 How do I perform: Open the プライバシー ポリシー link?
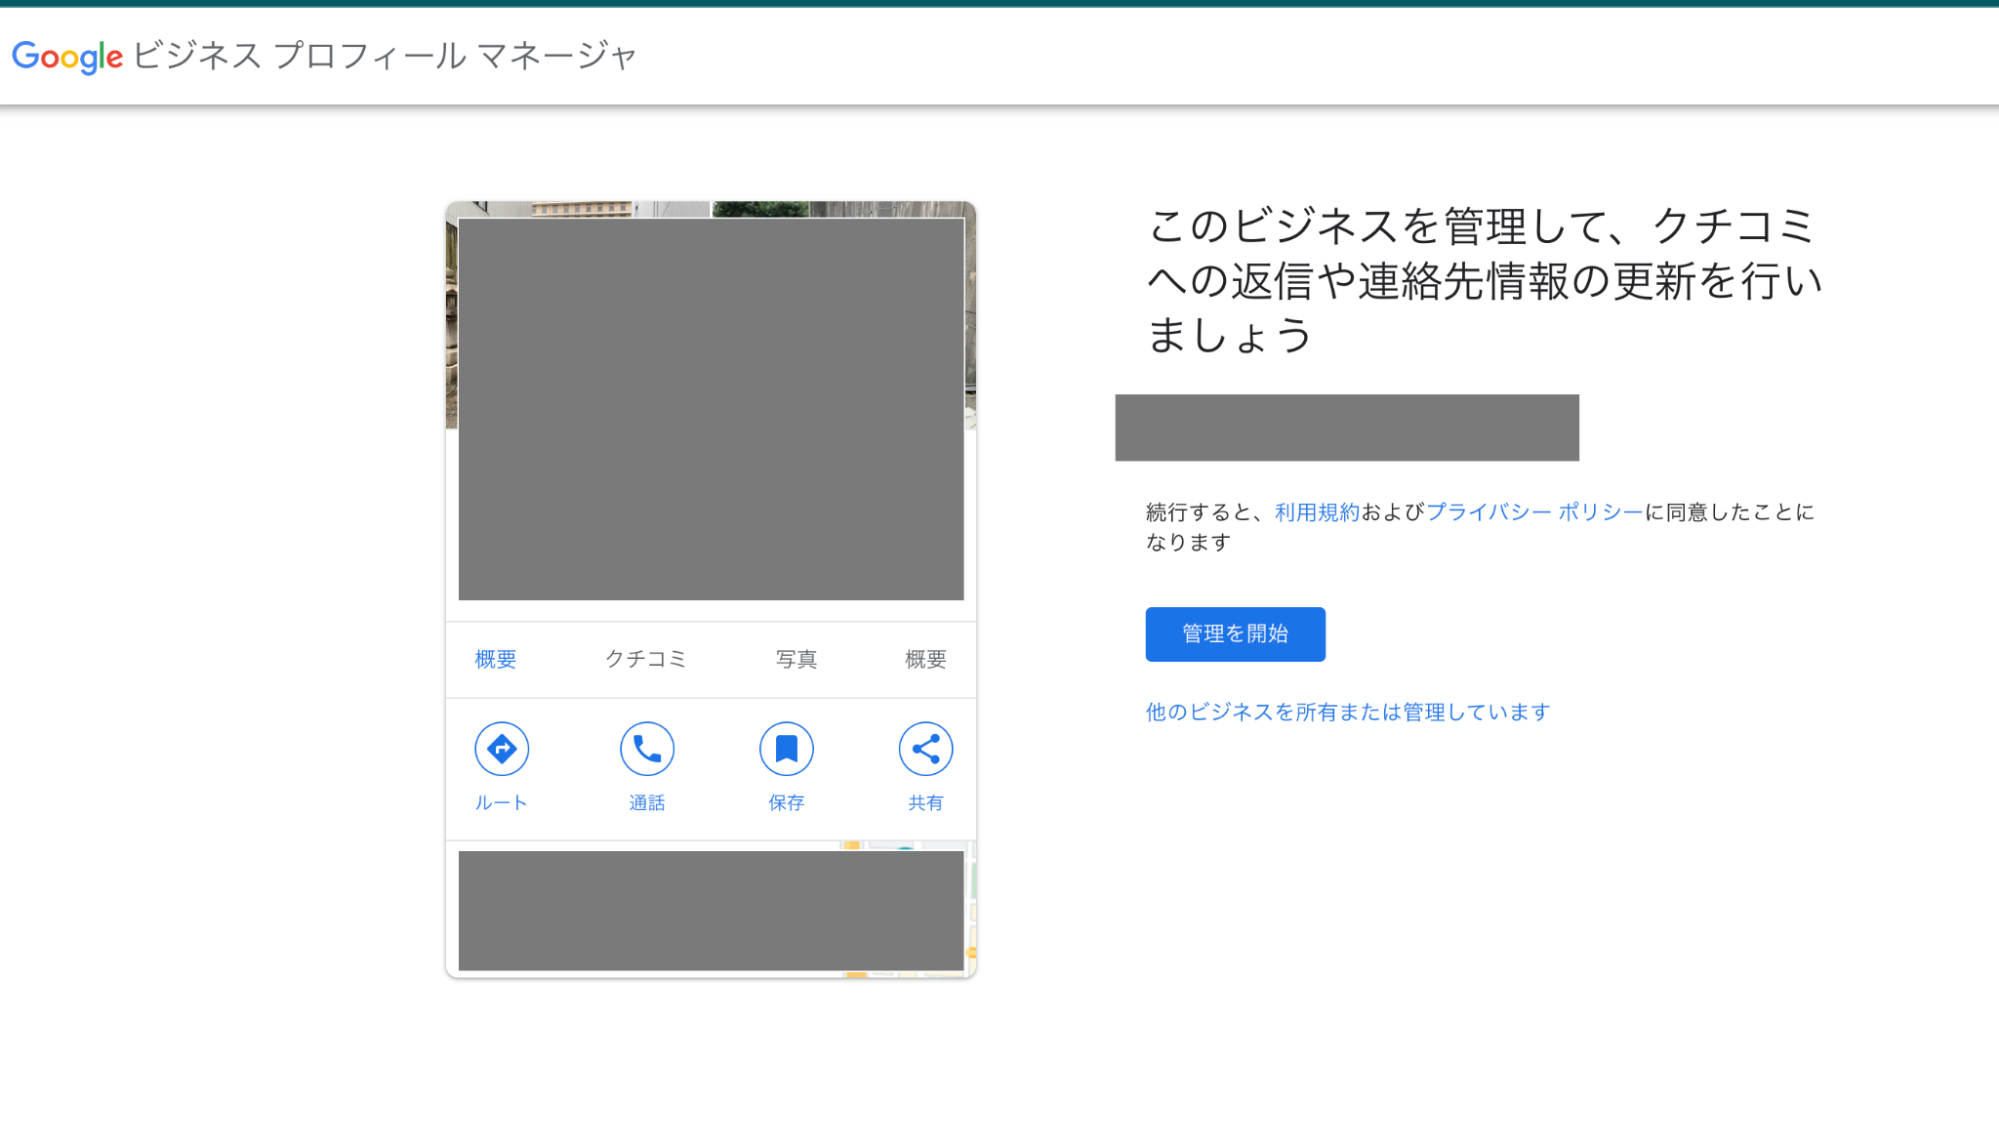tap(1534, 512)
